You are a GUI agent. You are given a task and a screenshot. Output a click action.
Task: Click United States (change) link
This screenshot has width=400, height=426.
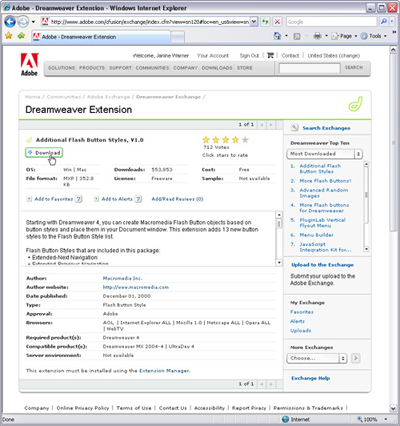334,56
